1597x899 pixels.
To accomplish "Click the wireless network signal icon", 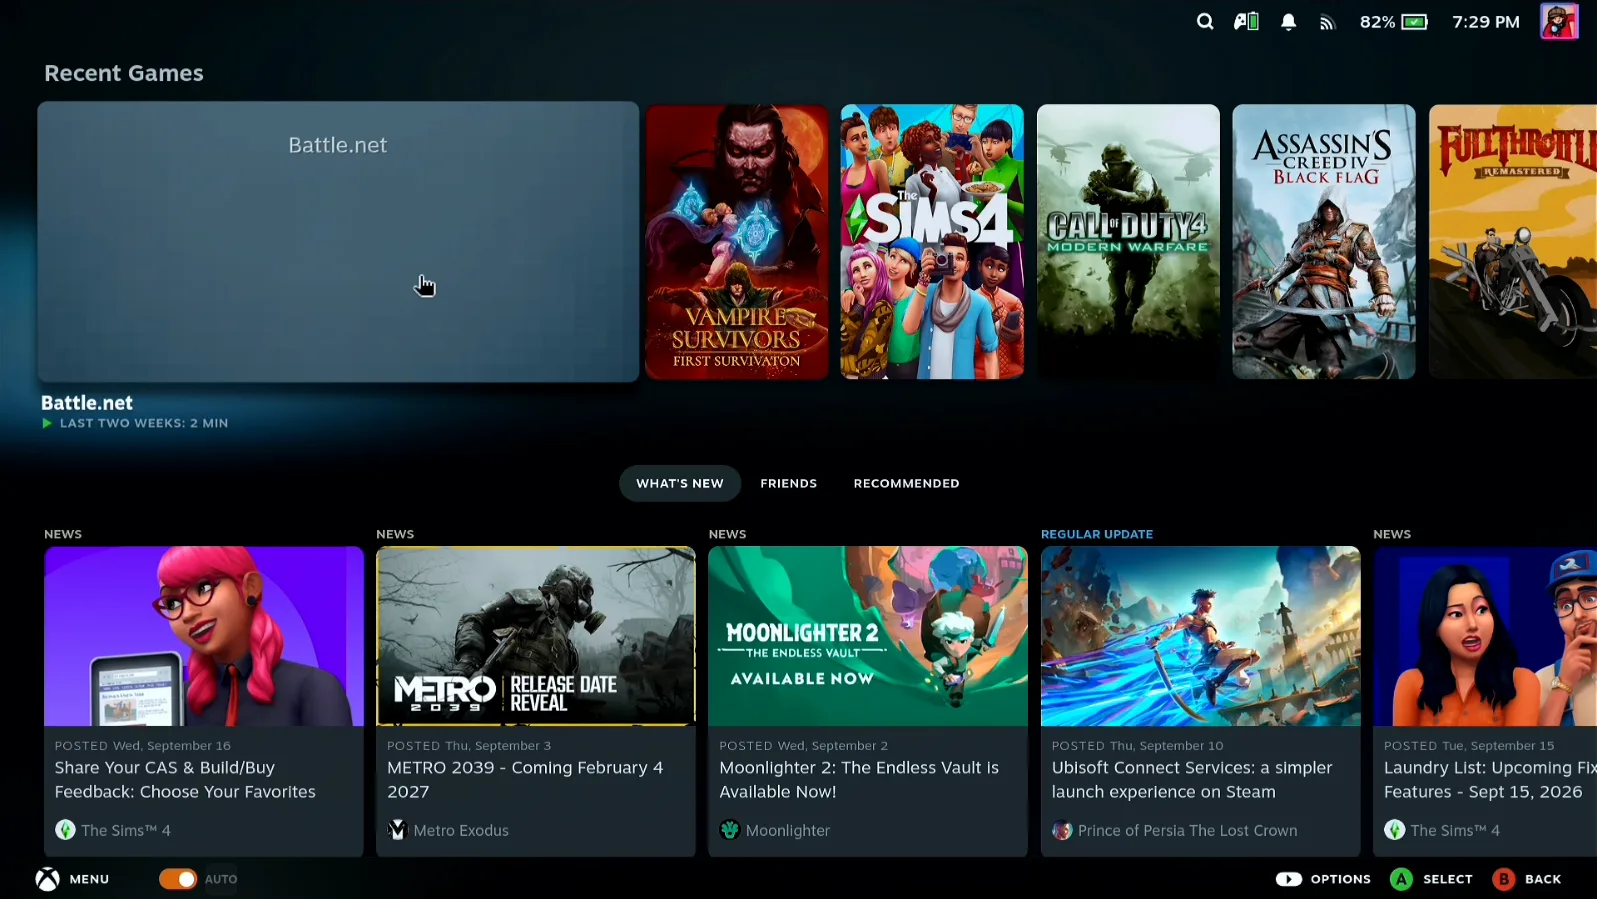I will [x=1327, y=22].
